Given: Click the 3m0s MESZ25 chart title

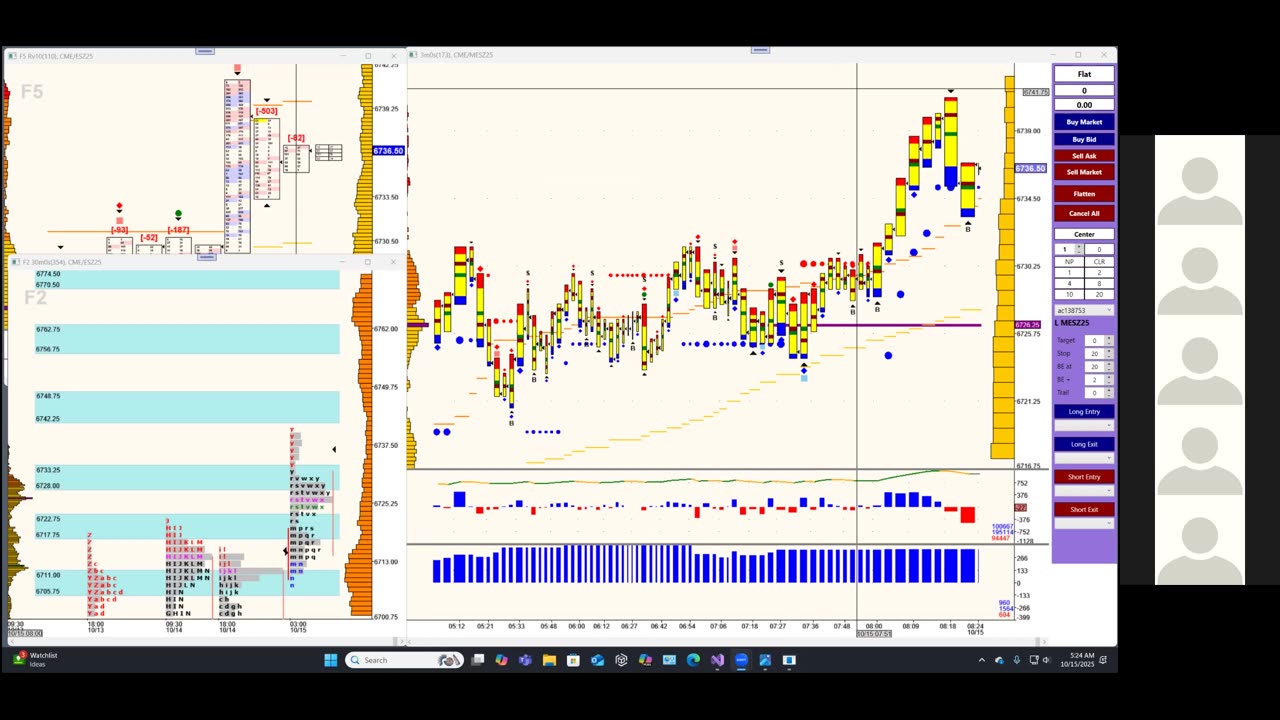Looking at the screenshot, I should pos(456,55).
